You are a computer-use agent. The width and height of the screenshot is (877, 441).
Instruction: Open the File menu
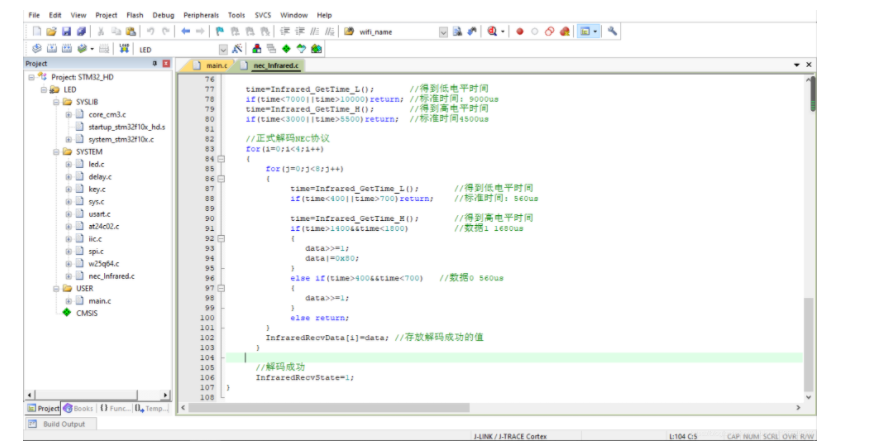coord(34,15)
